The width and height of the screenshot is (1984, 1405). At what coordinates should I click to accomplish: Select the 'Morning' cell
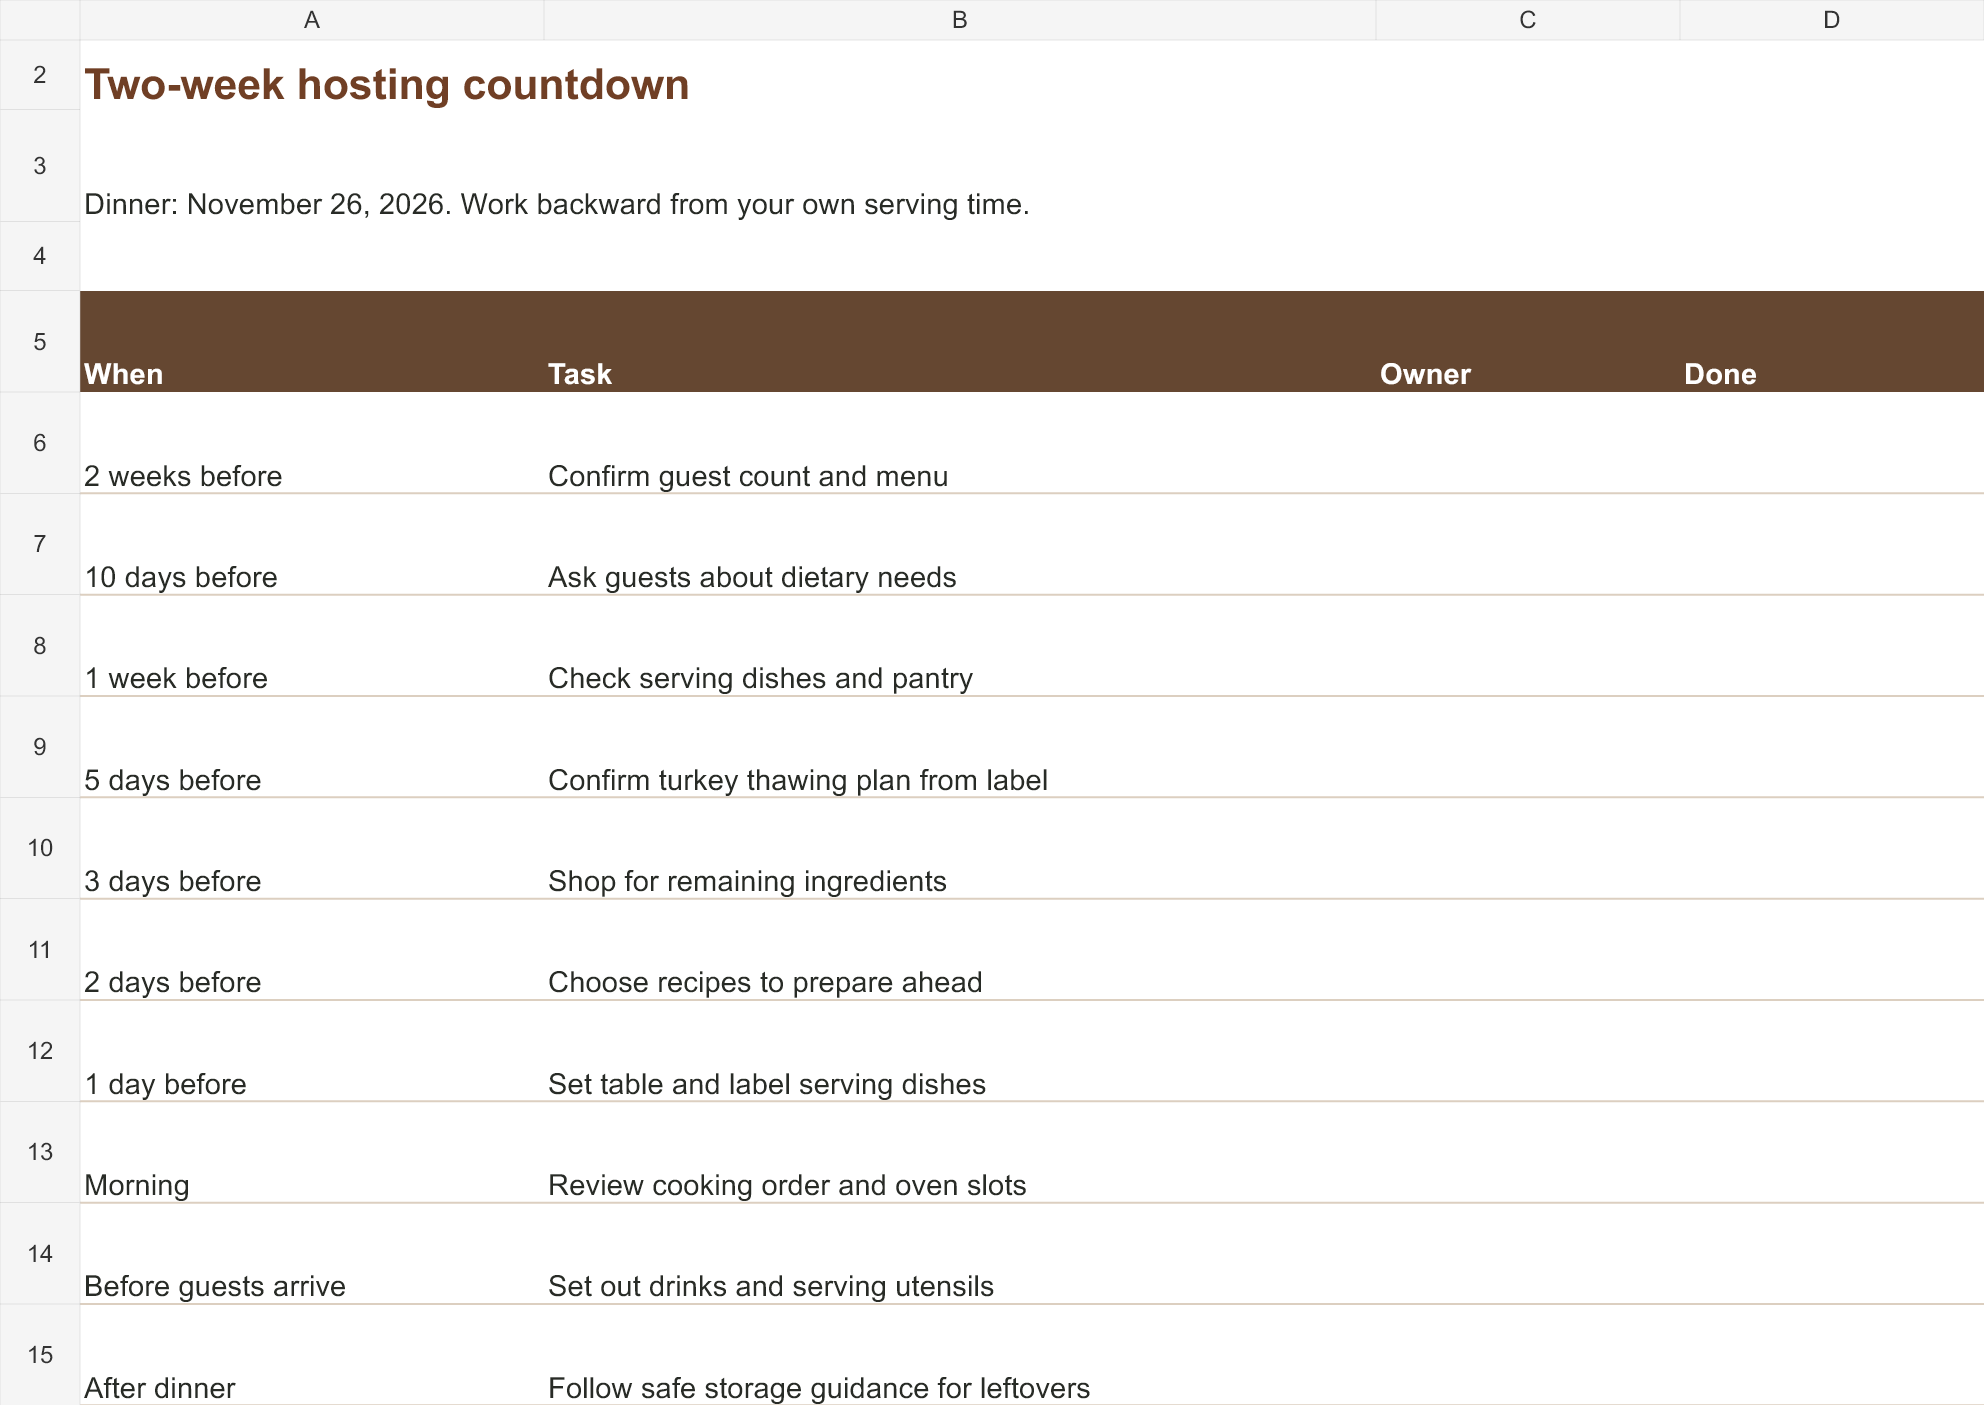point(312,1152)
